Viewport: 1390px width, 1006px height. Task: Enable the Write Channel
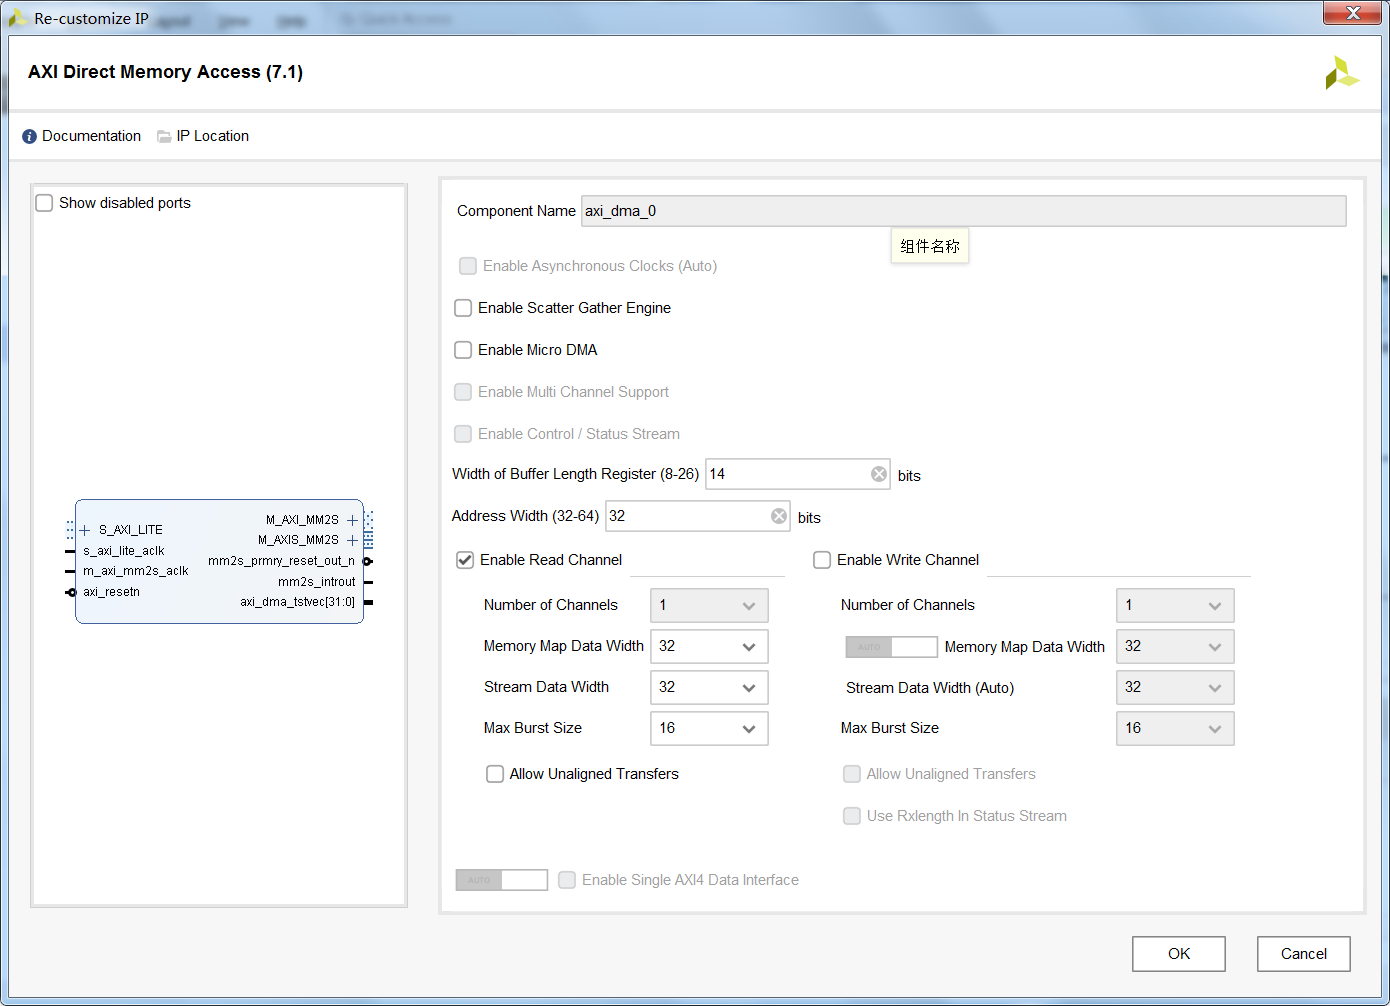click(x=821, y=560)
